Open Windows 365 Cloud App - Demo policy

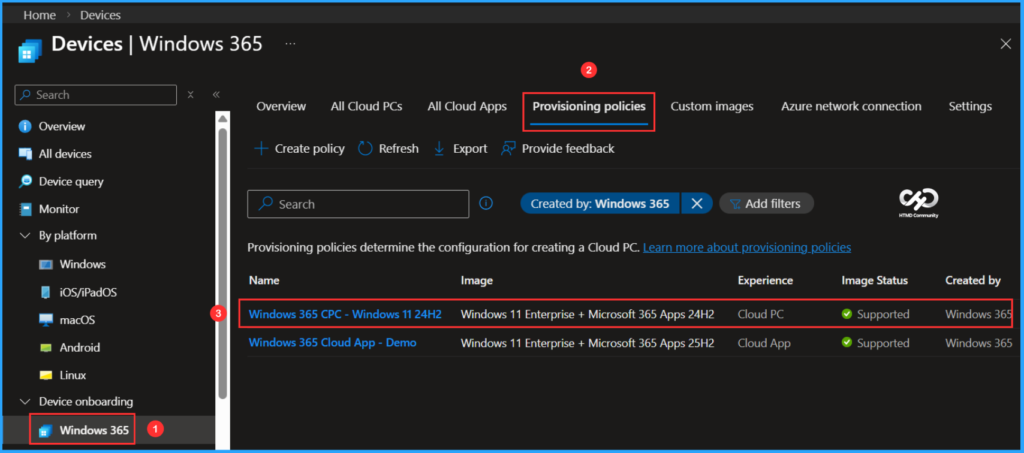tap(332, 343)
